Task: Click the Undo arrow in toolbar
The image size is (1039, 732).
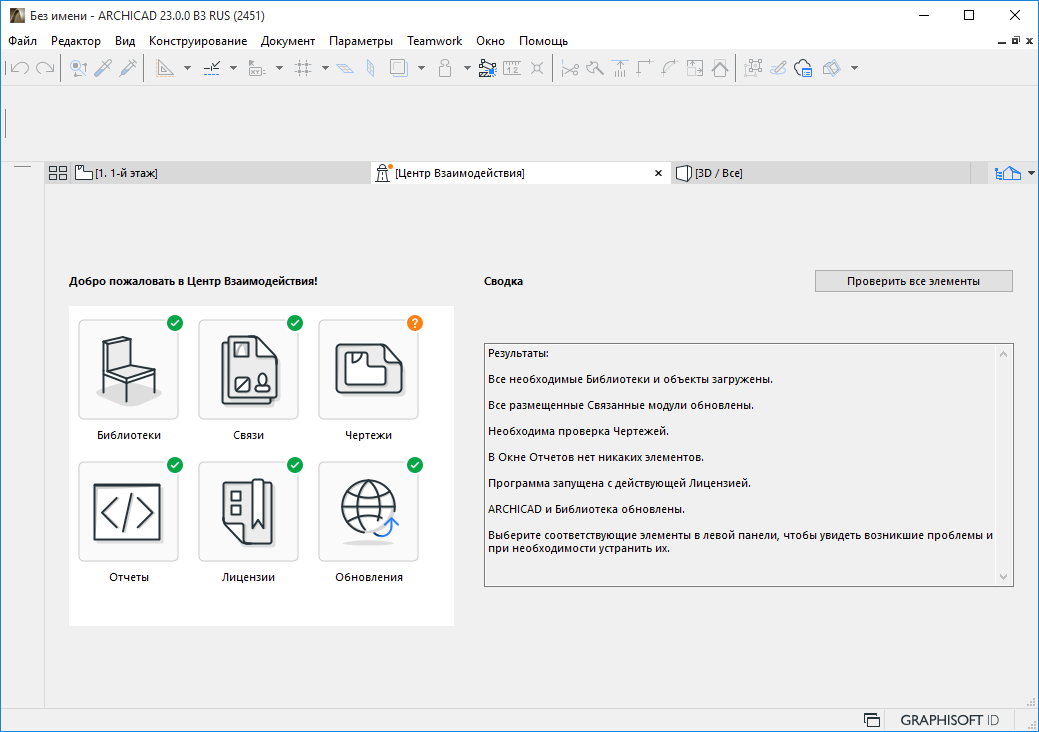Action: click(20, 68)
